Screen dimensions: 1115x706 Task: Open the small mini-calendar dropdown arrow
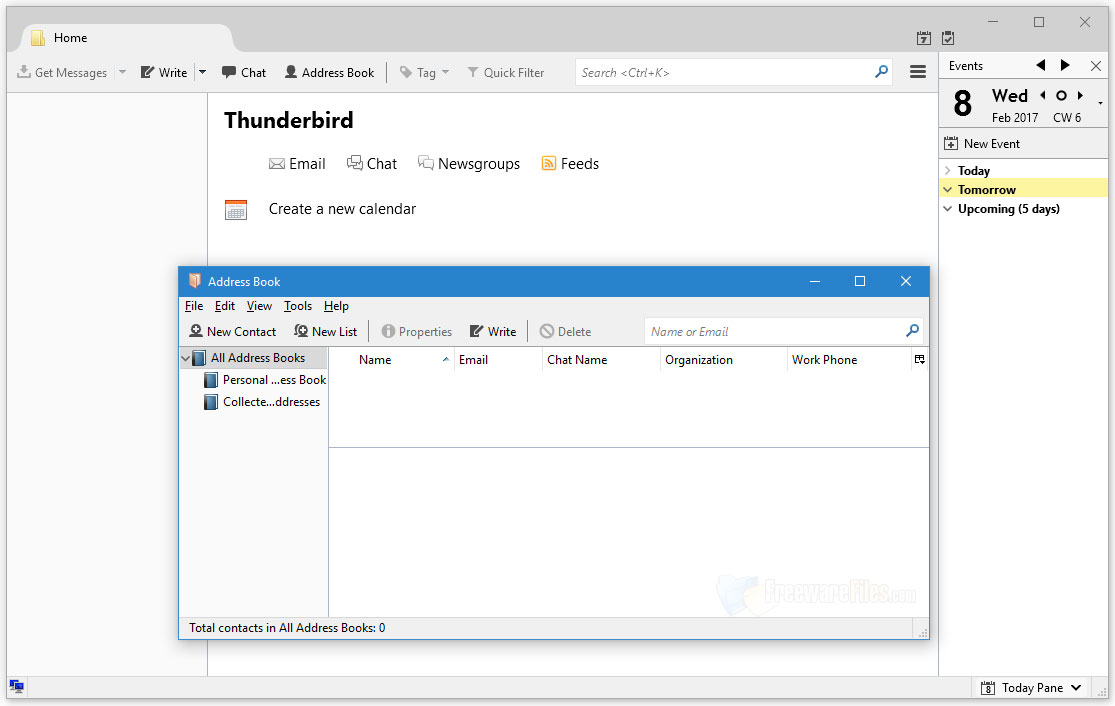click(1100, 104)
